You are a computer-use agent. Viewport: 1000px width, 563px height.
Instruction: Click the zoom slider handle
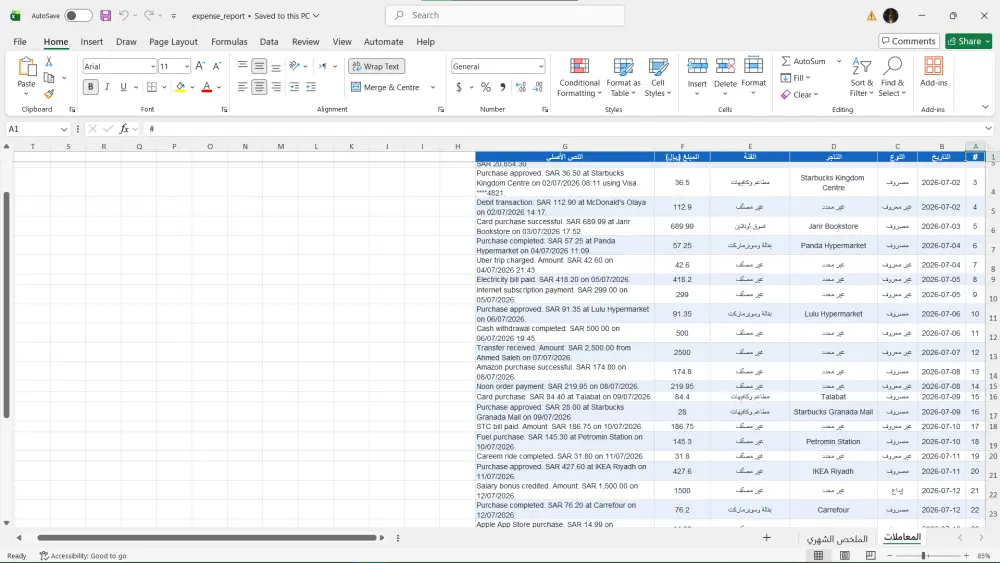[923, 555]
